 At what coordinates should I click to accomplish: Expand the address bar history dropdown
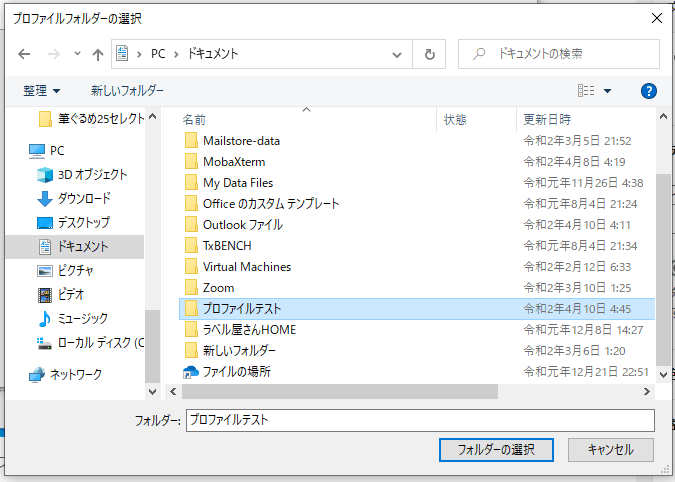(x=399, y=54)
